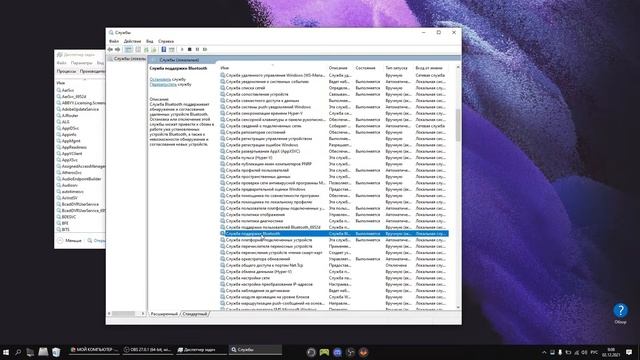This screenshot has width=640, height=360.
Task: Select Служба общего доступа к портам Net.Tcp row
Action: click(x=334, y=265)
